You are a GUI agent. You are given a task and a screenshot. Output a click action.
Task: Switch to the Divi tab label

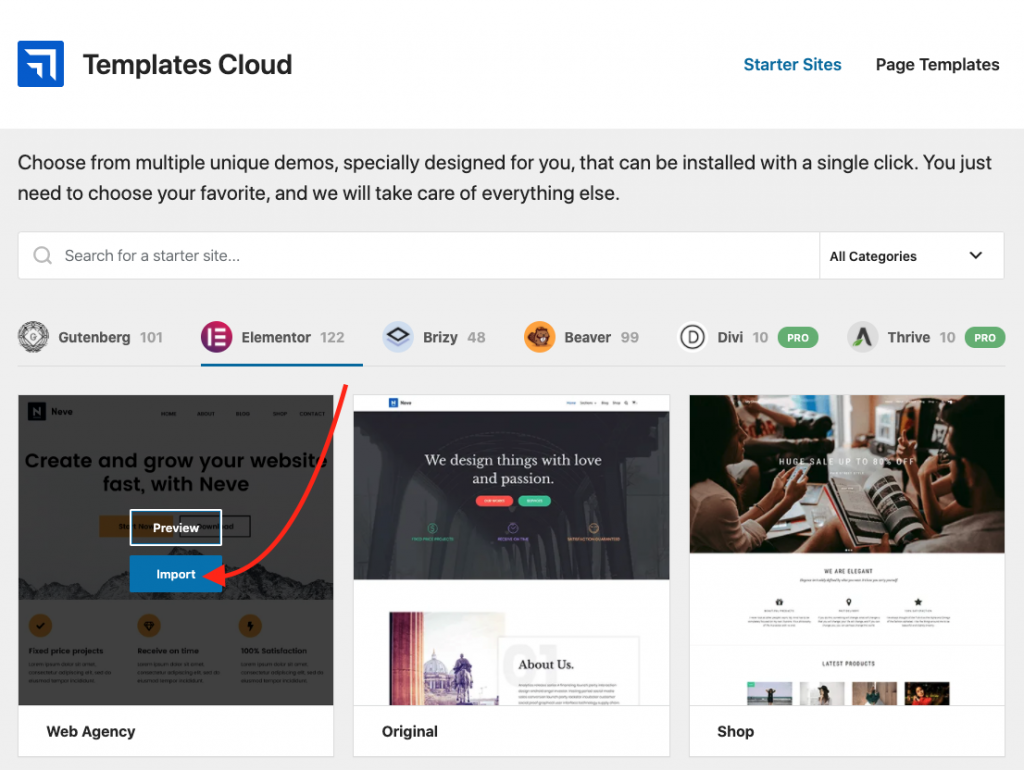[730, 338]
